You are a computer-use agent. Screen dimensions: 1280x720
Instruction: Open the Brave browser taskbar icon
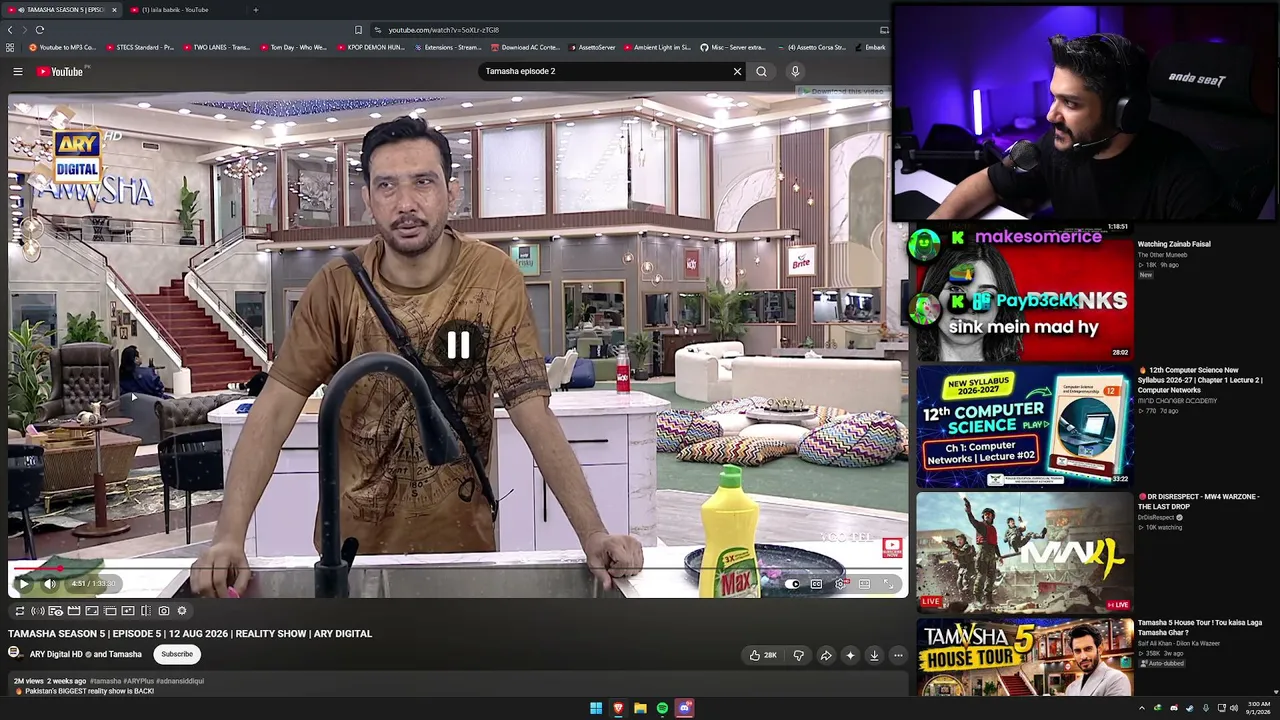tap(618, 708)
